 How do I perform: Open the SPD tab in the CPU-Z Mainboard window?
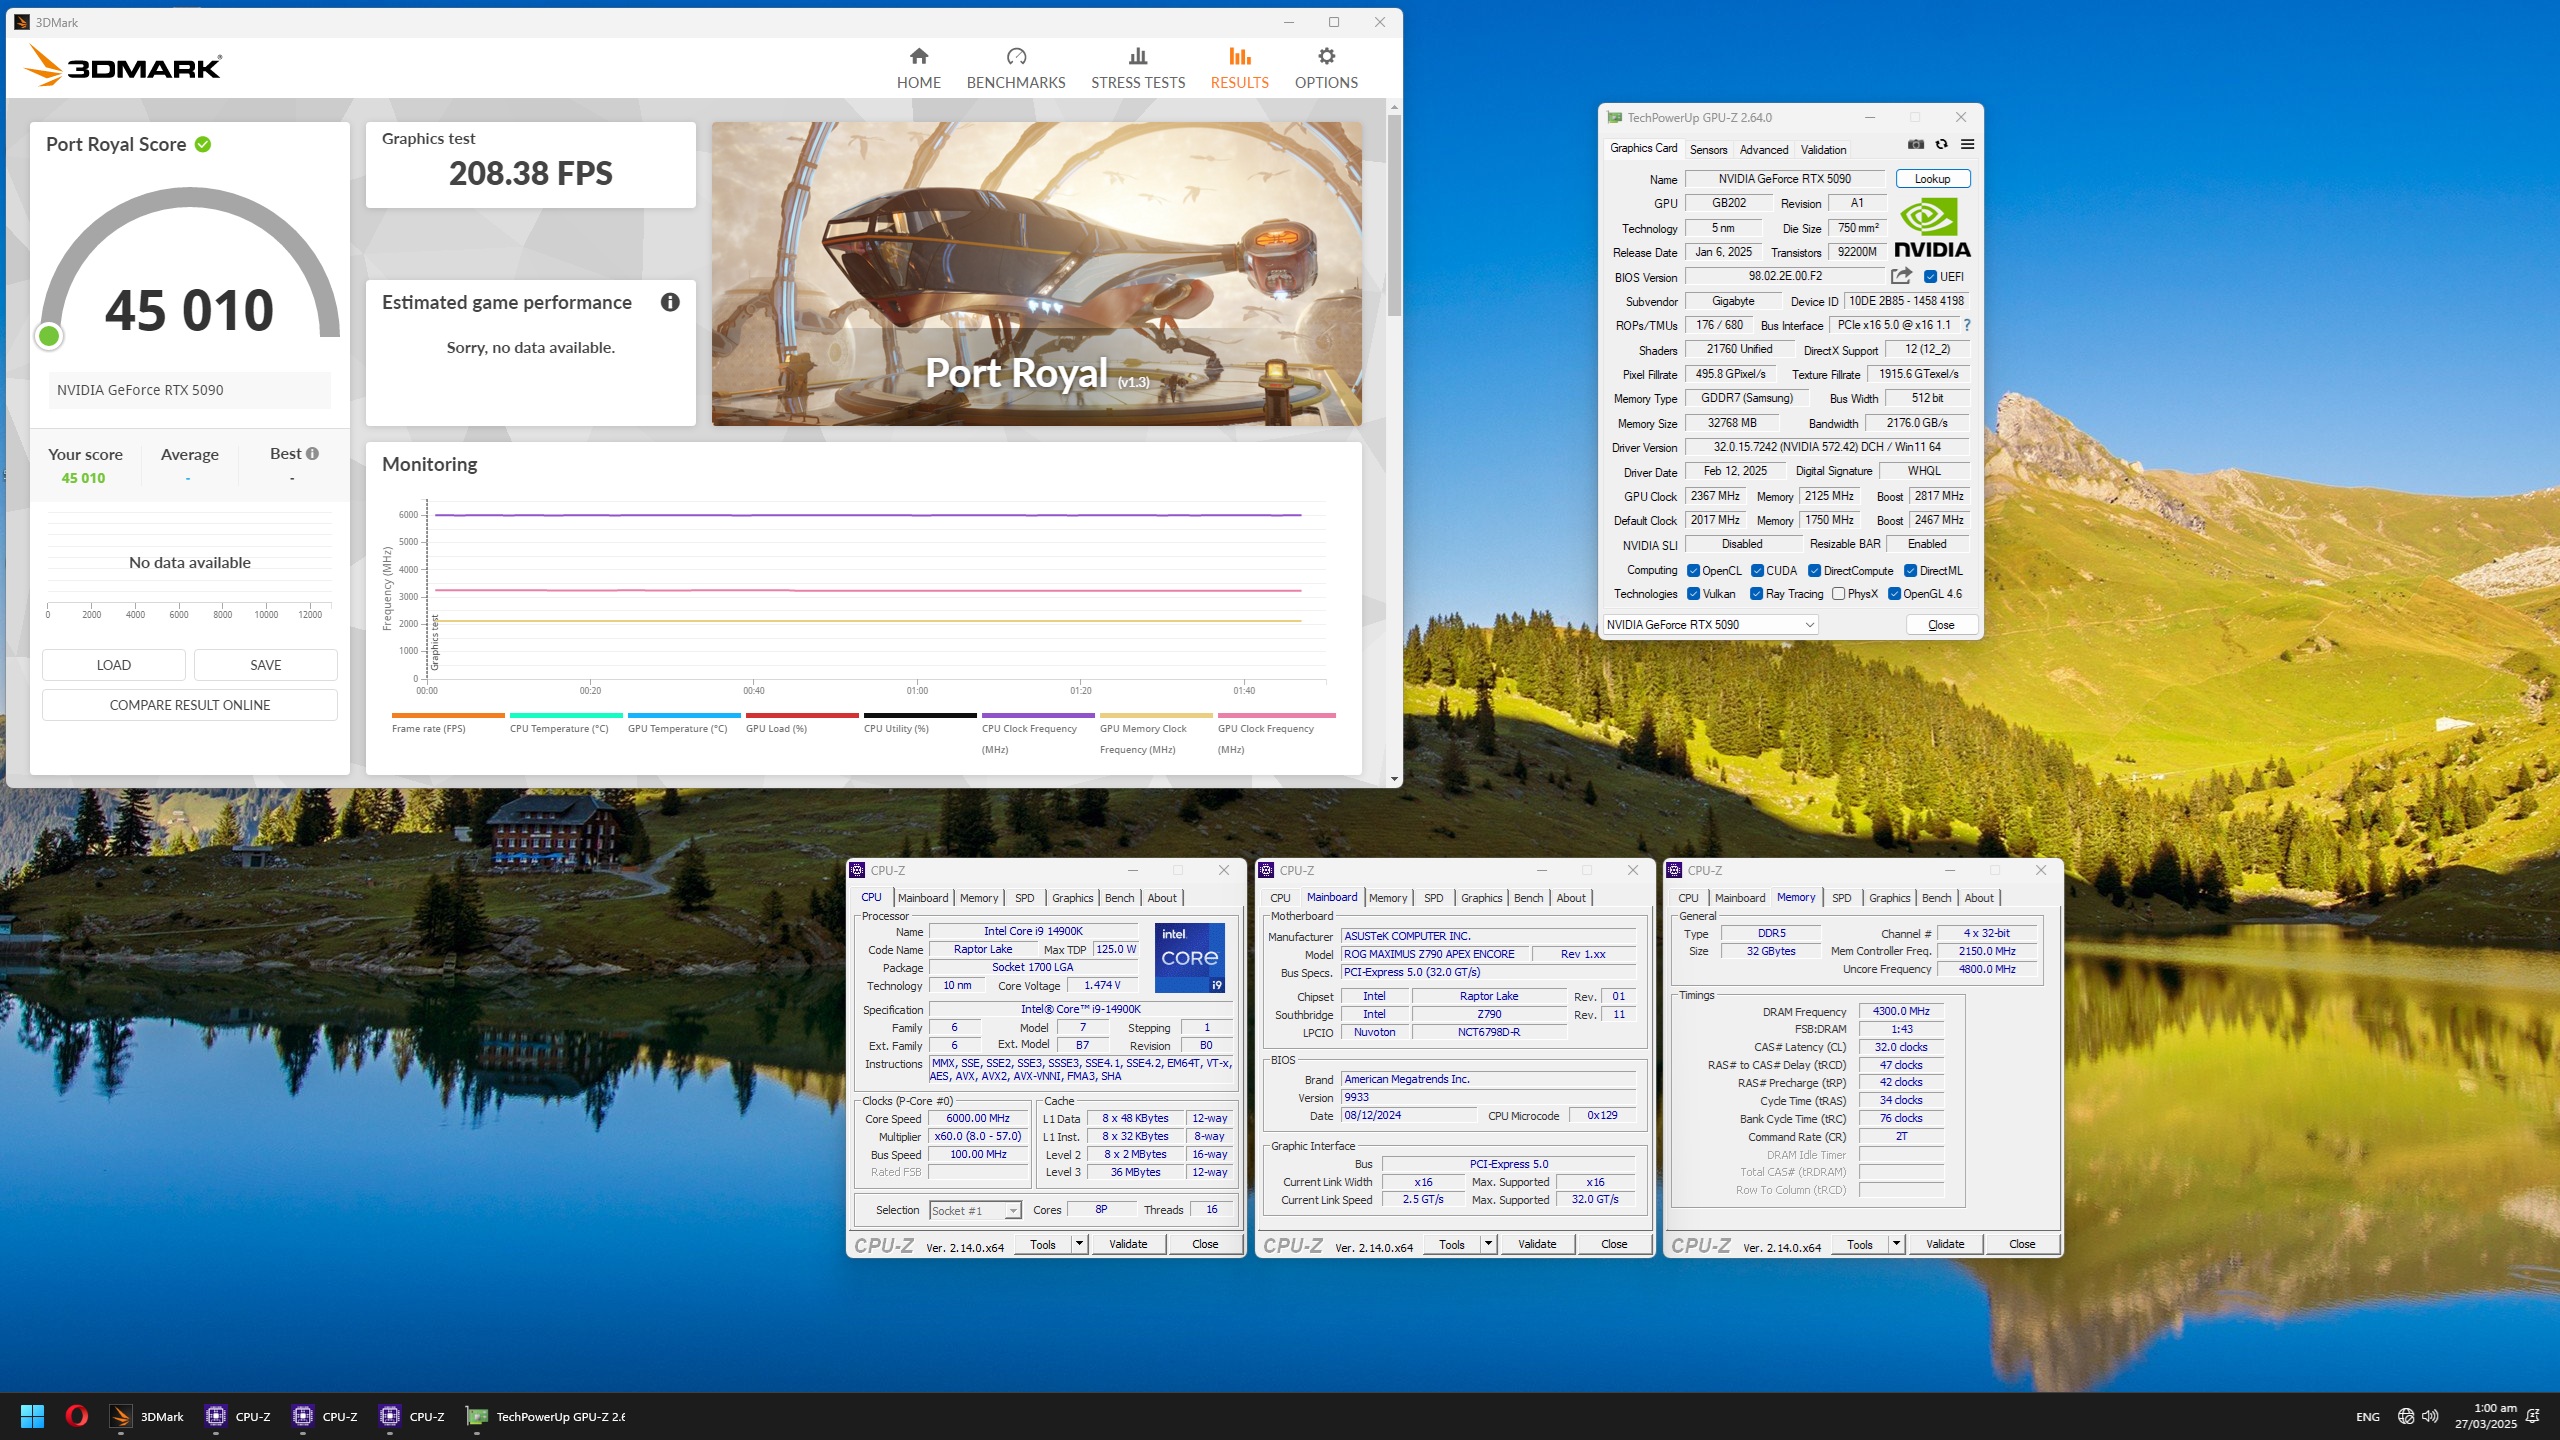tap(1433, 898)
